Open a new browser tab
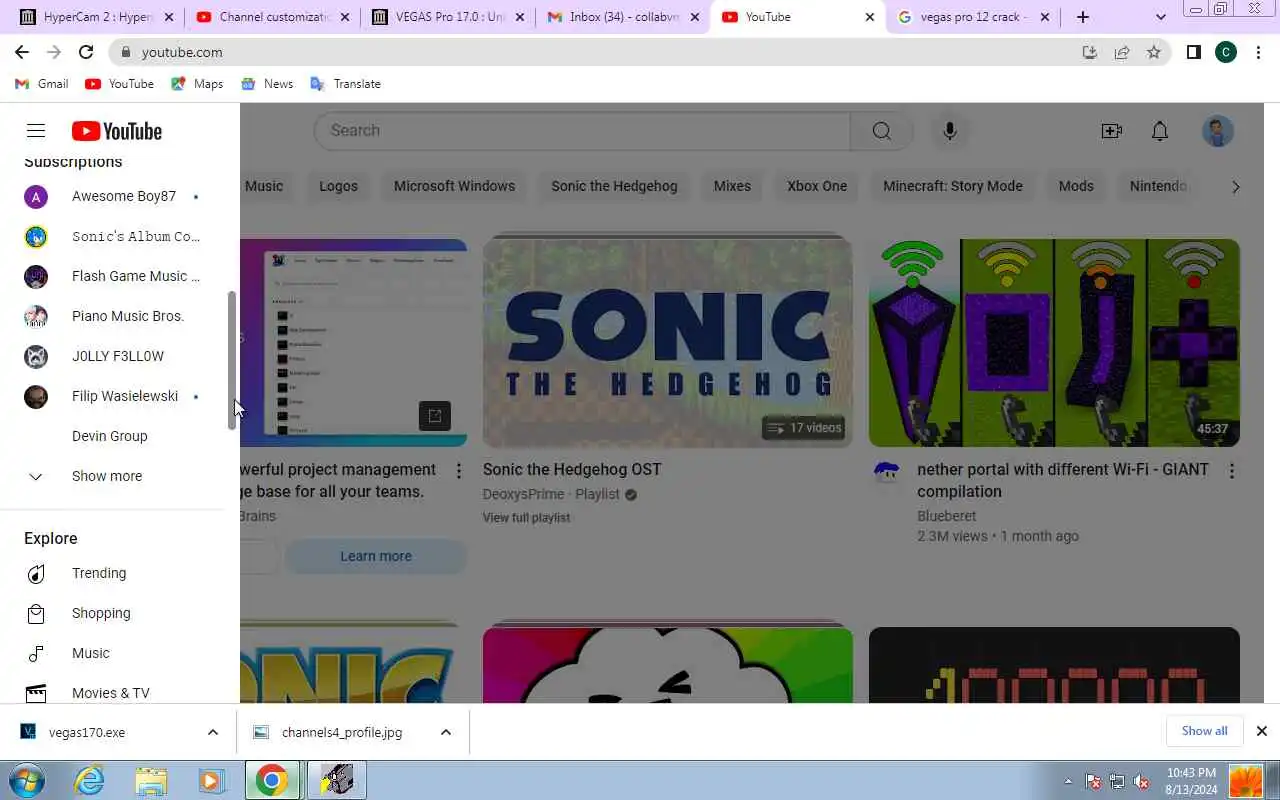The width and height of the screenshot is (1280, 800). [1083, 17]
